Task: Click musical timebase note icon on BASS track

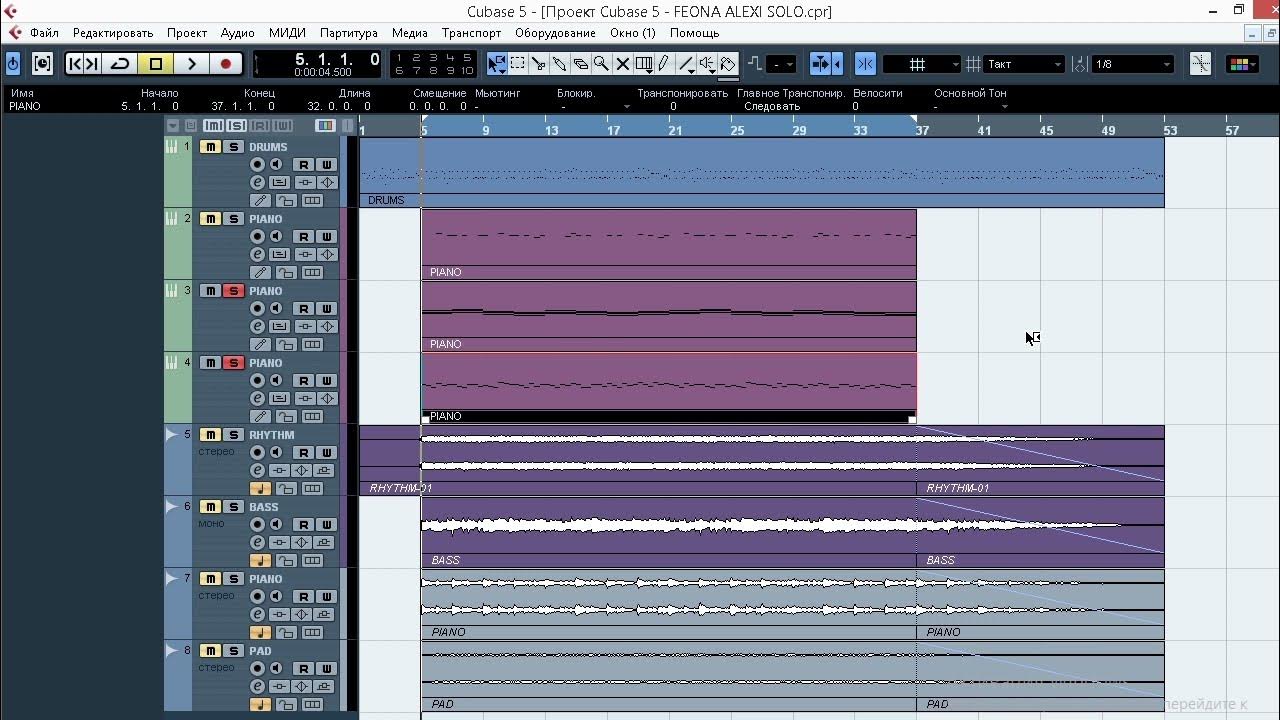Action: (x=260, y=561)
